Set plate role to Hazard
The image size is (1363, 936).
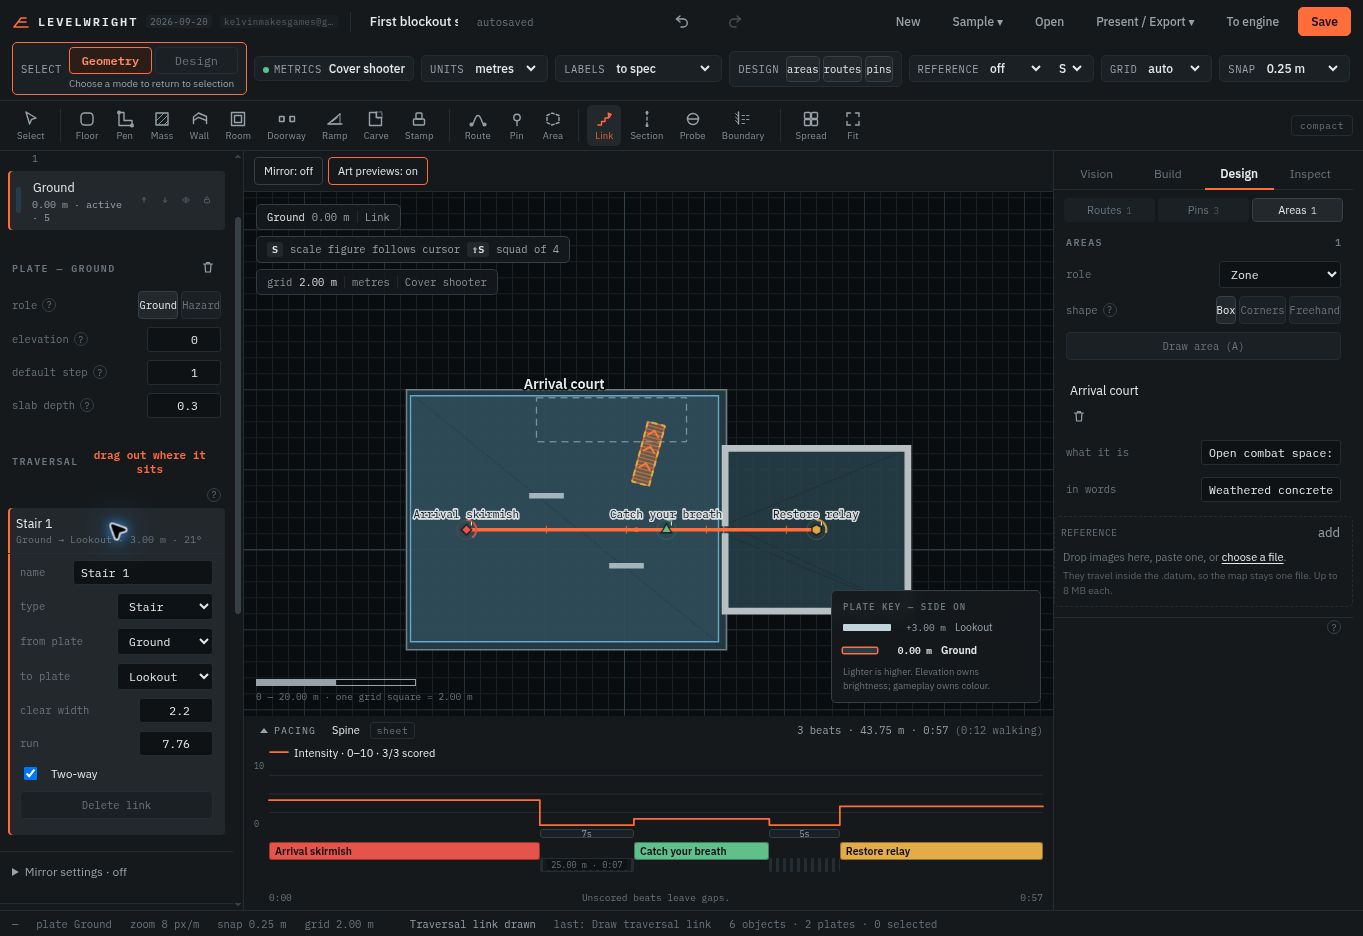(x=201, y=305)
